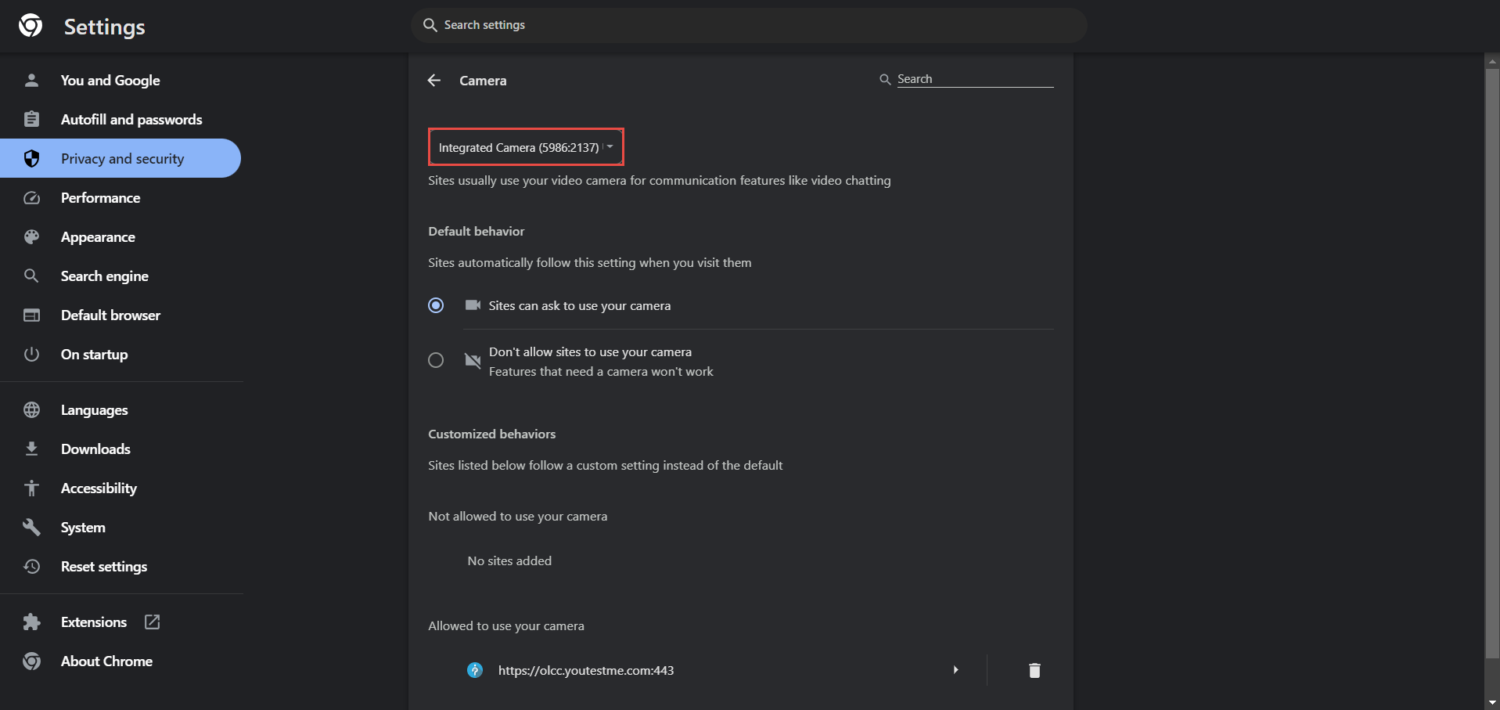1500x710 pixels.
Task: Click the Appearance palette icon
Action: (32, 237)
